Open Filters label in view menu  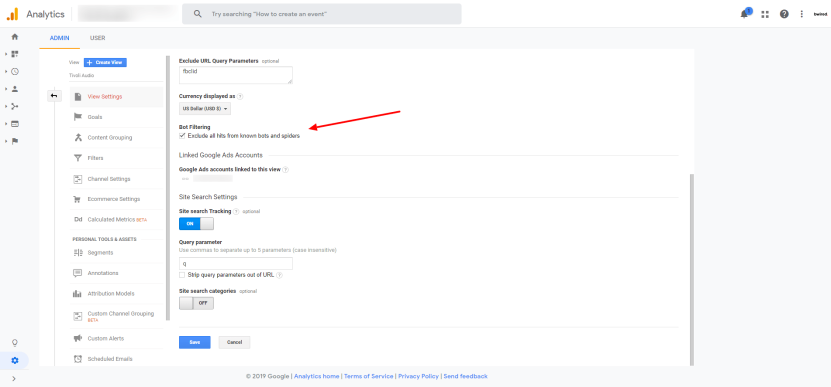95,158
